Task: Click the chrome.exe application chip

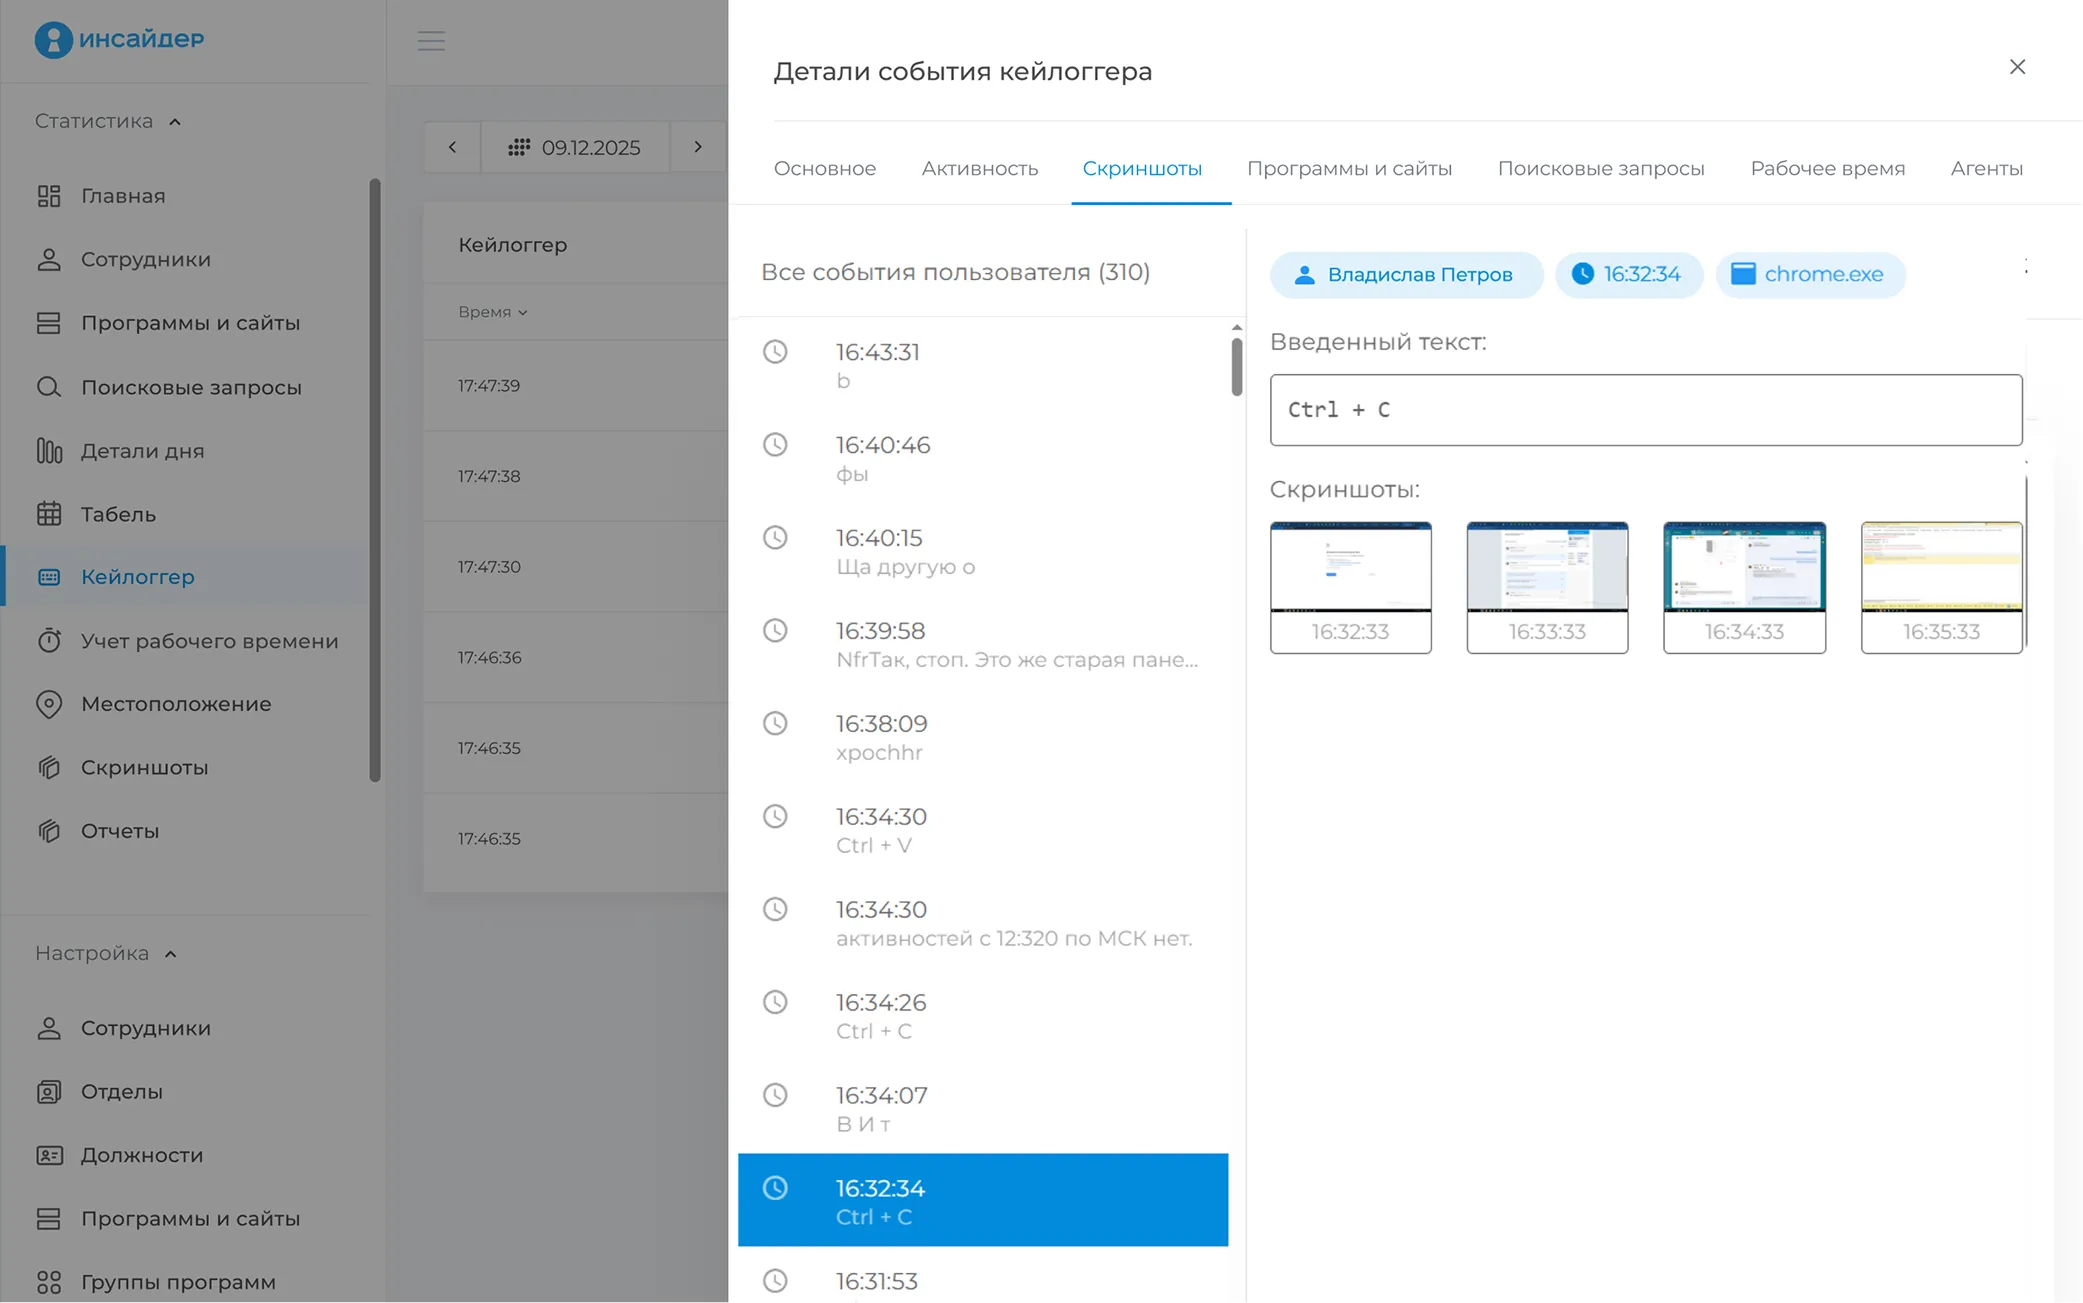Action: tap(1809, 275)
